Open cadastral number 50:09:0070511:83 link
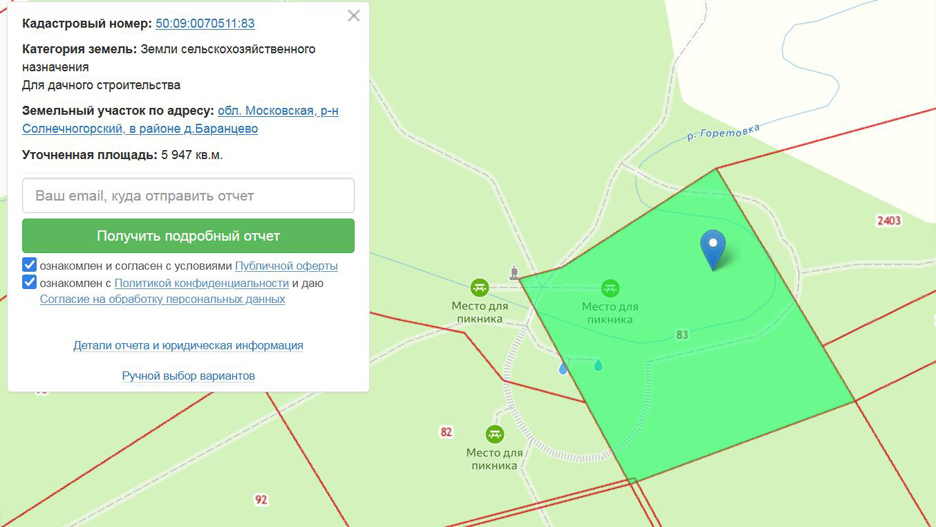 coord(205,23)
